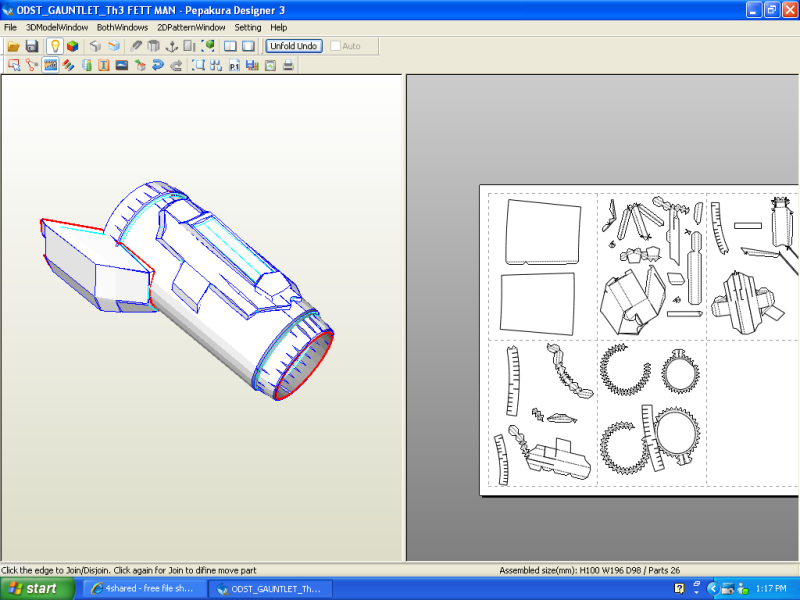Click the clipboard print settings icon
The width and height of the screenshot is (800, 600).
(x=270, y=65)
